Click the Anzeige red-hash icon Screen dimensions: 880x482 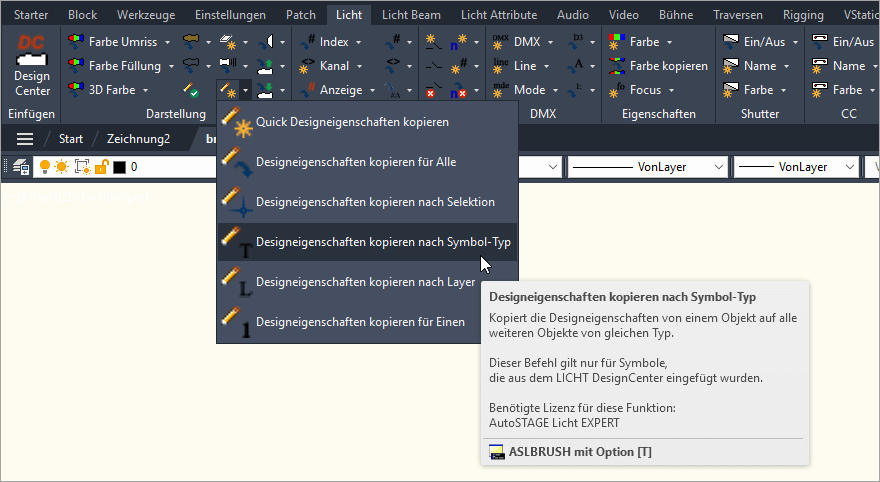308,90
